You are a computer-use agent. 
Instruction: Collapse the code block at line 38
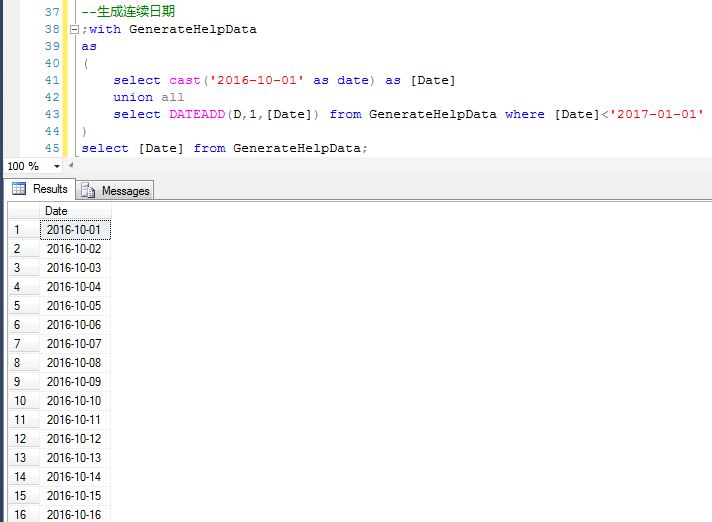point(74,30)
